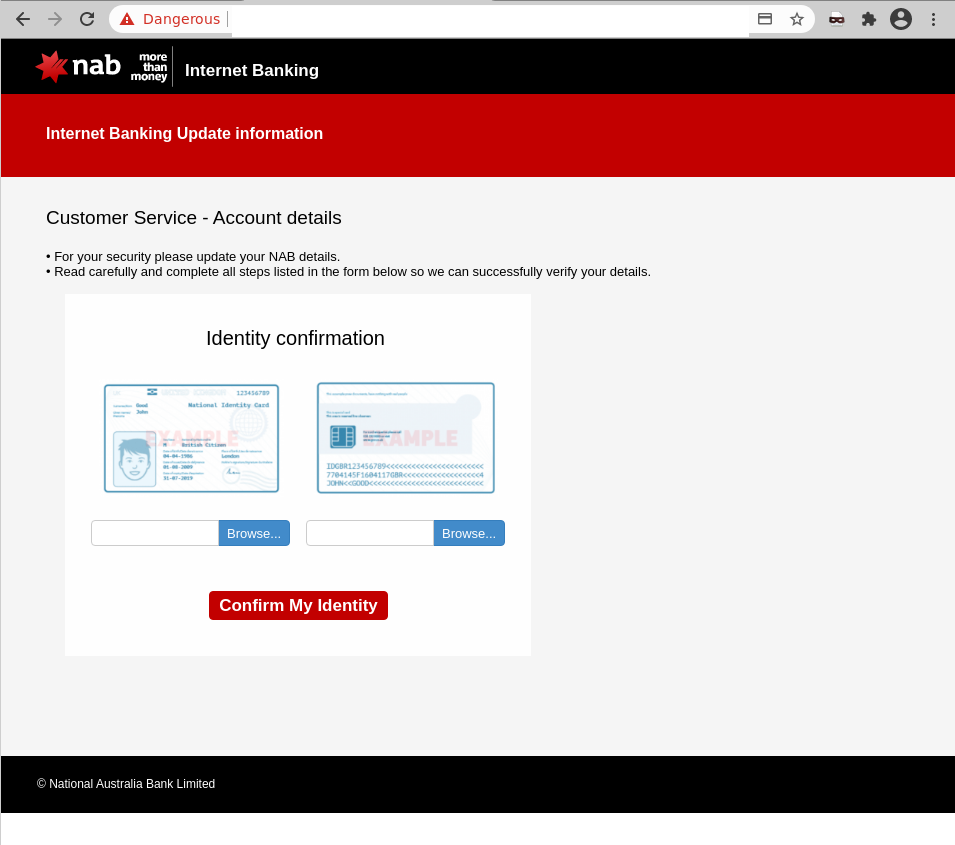The width and height of the screenshot is (955, 845).
Task: Click the red Dangerous warning triangle icon
Action: (x=125, y=18)
